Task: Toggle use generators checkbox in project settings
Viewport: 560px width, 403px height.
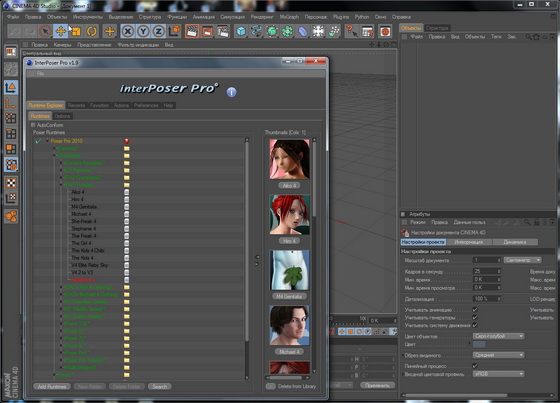Action: [475, 317]
